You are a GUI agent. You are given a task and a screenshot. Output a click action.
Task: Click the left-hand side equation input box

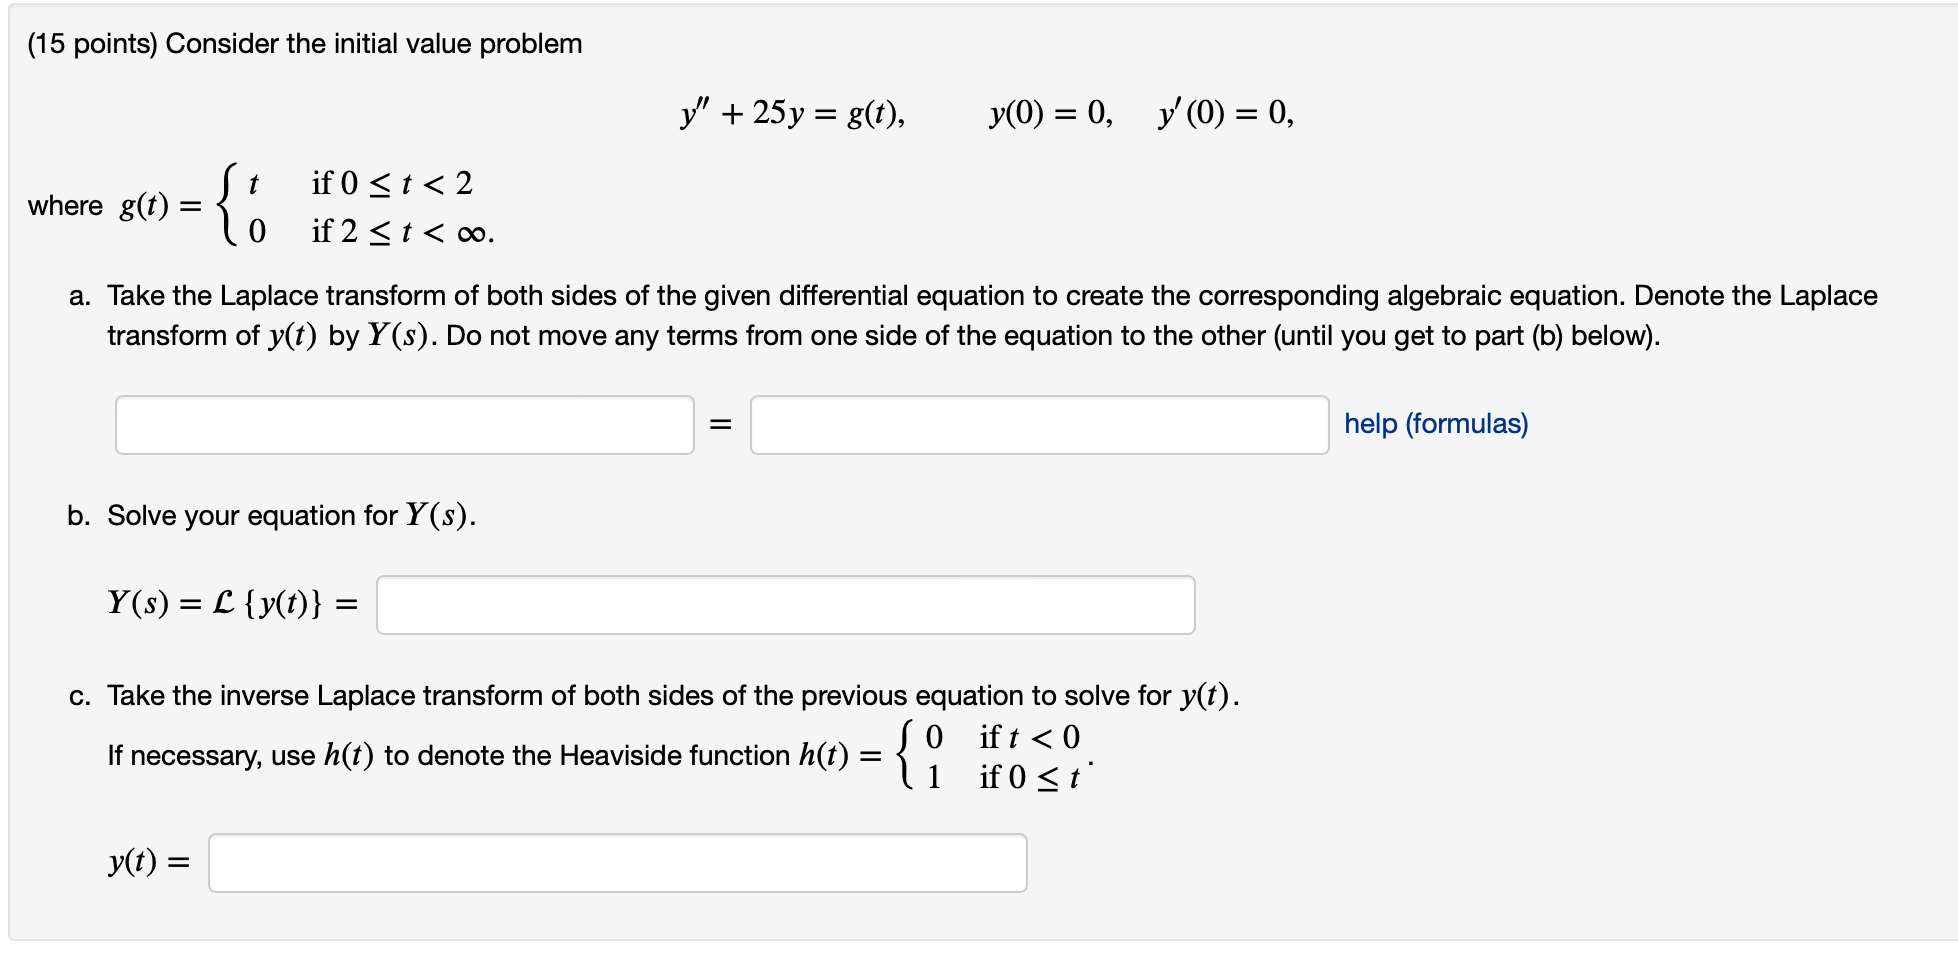[404, 425]
